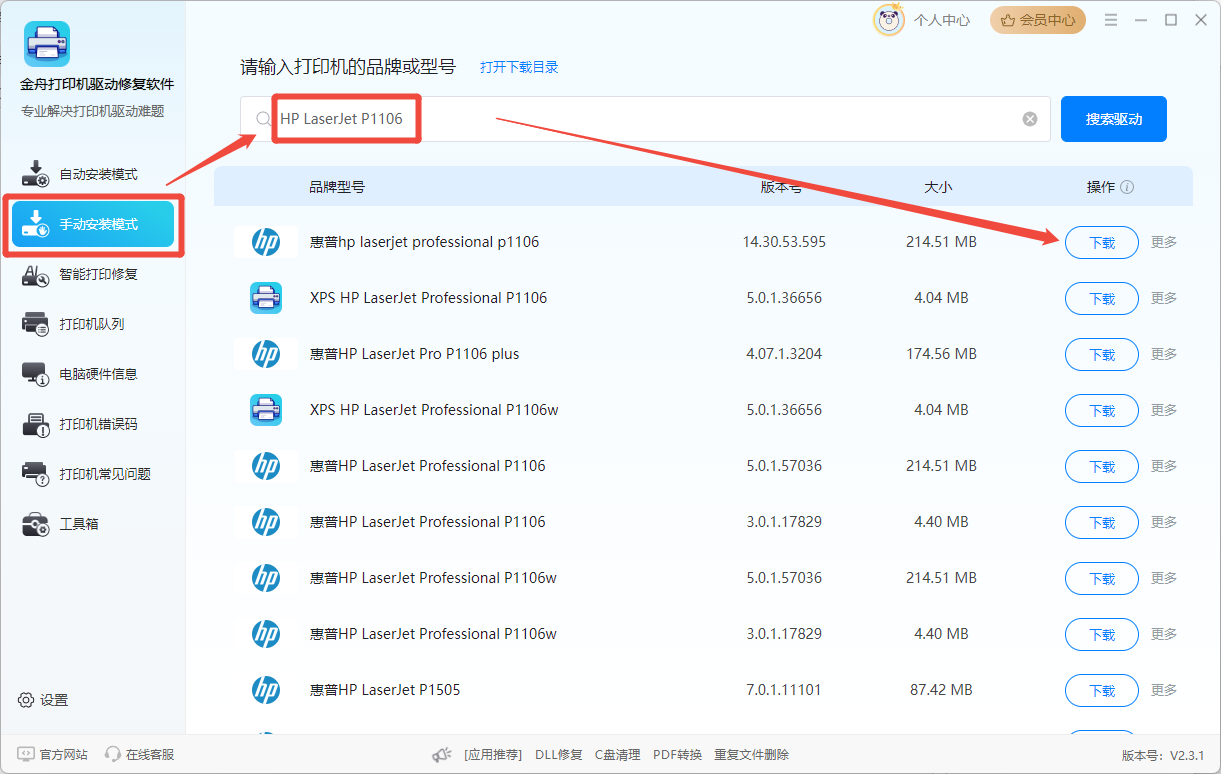This screenshot has width=1221, height=774.
Task: Download XPS HP LaserJet Professional P1106w driver
Action: click(1102, 410)
